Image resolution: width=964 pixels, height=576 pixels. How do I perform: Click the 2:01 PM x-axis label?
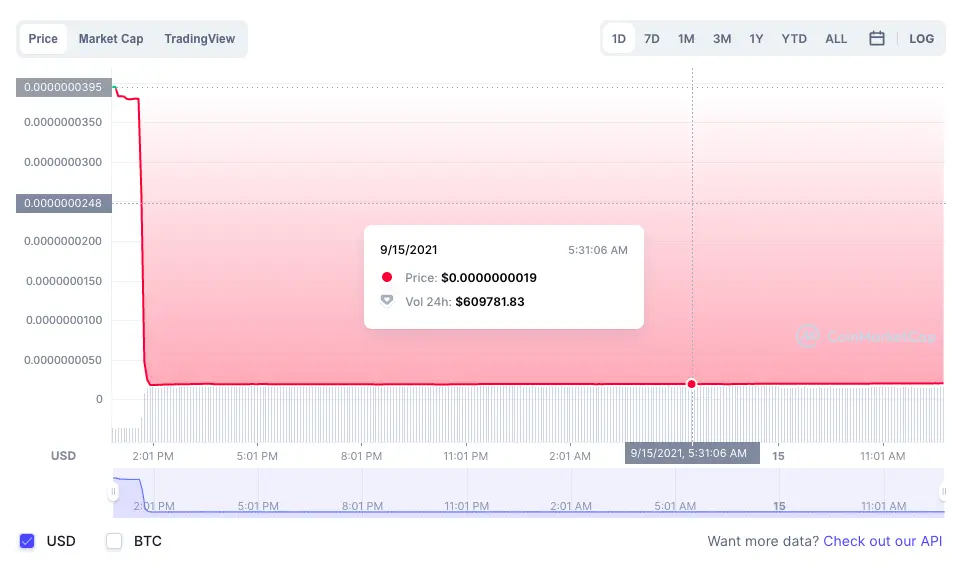(153, 456)
